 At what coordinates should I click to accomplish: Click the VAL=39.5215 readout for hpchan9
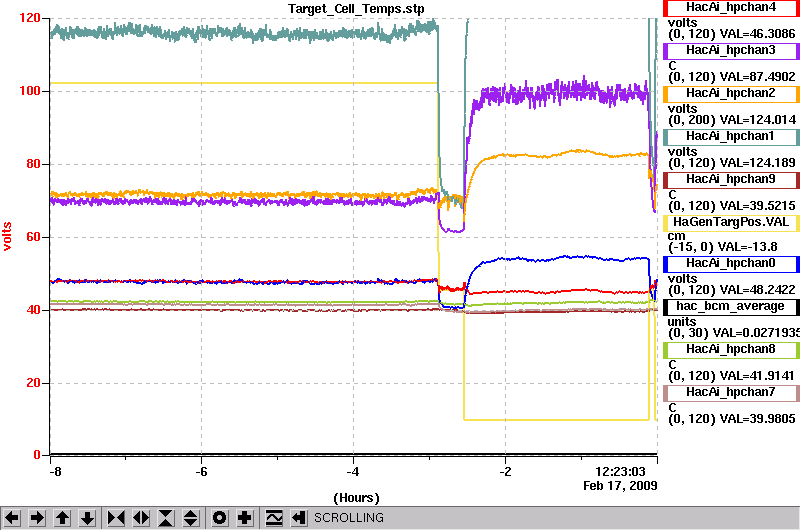[757, 206]
